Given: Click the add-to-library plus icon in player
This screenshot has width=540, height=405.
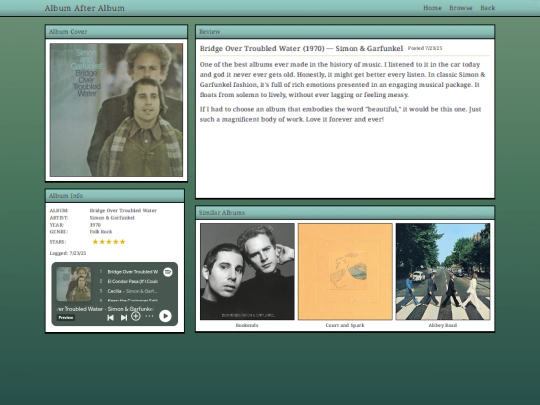Looking at the screenshot, I should (136, 316).
